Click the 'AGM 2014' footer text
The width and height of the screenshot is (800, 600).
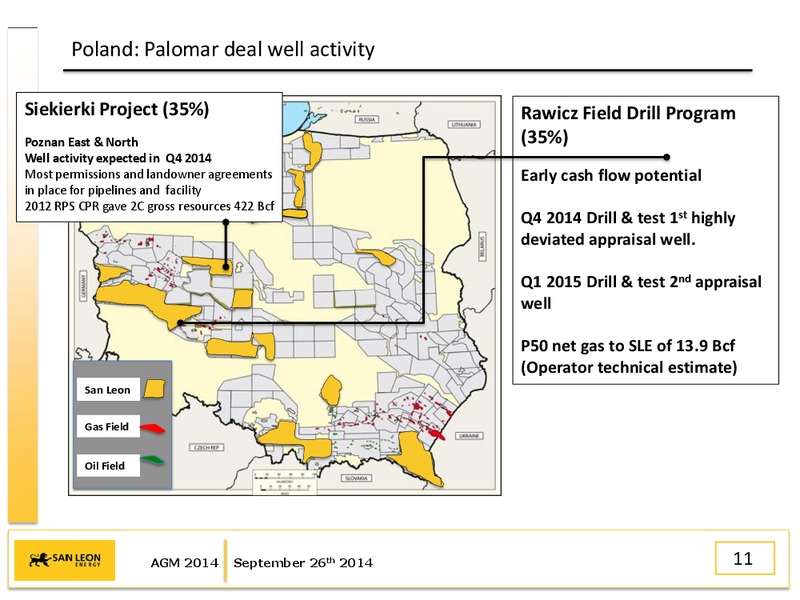tap(184, 563)
